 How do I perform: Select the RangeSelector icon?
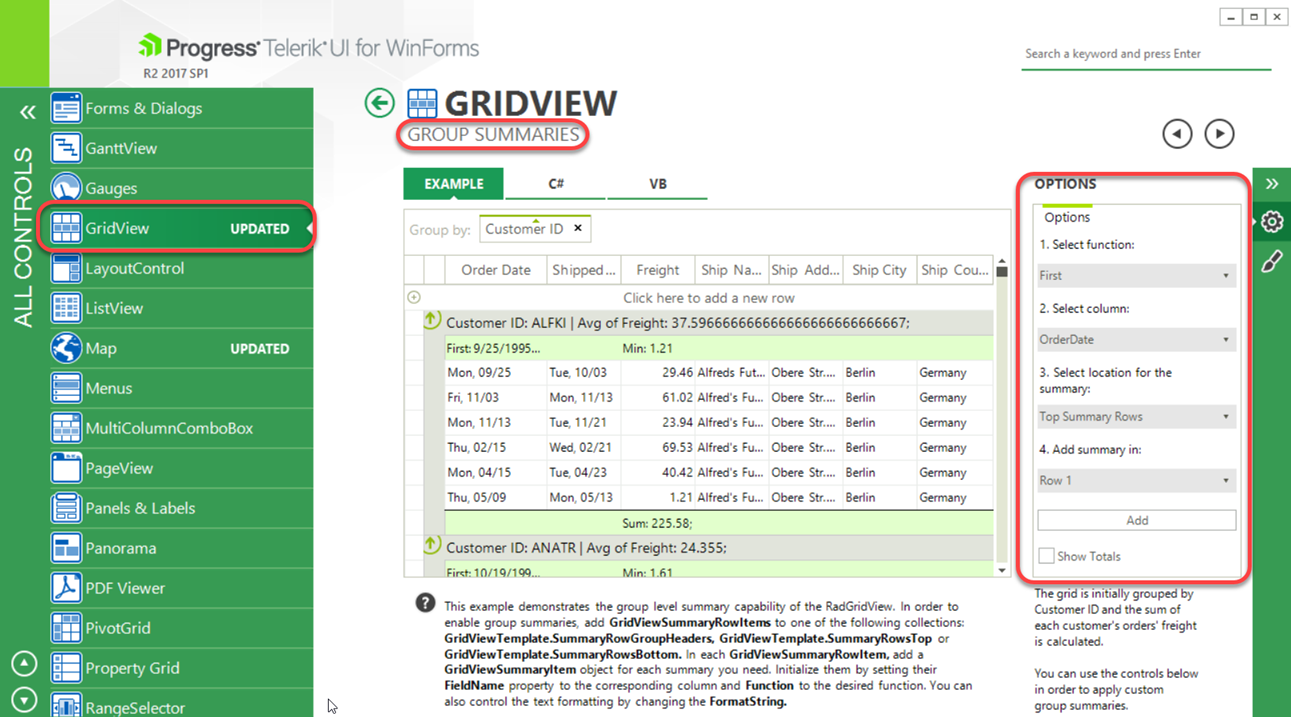(66, 705)
